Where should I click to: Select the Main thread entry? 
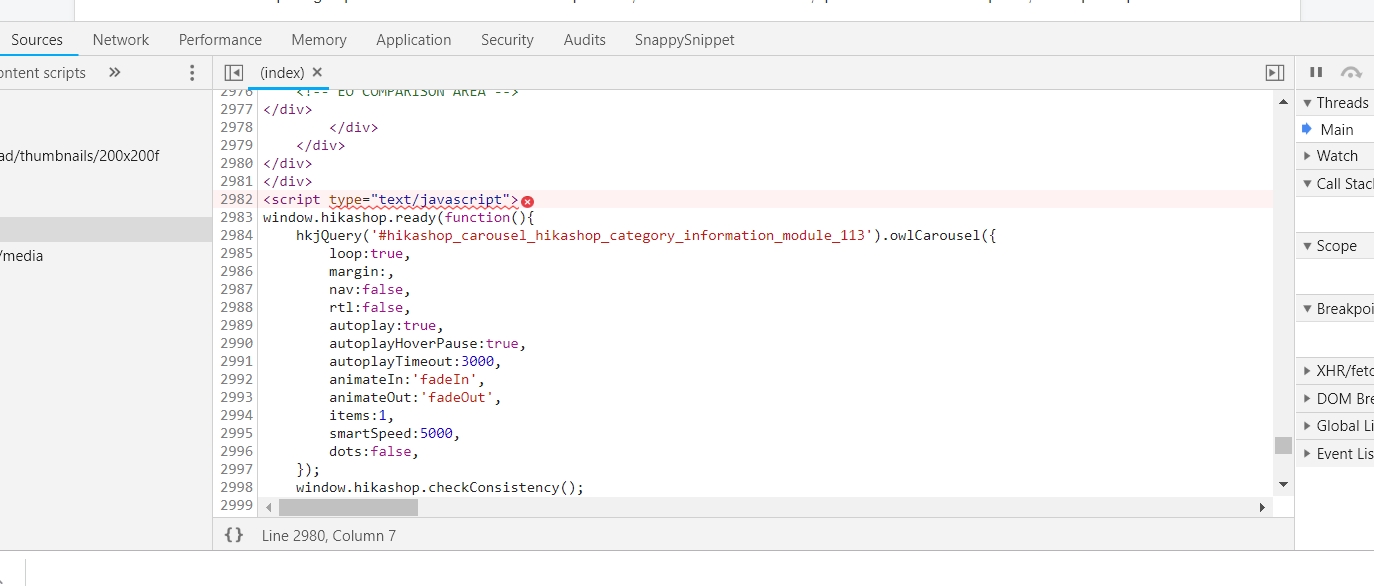tap(1336, 129)
